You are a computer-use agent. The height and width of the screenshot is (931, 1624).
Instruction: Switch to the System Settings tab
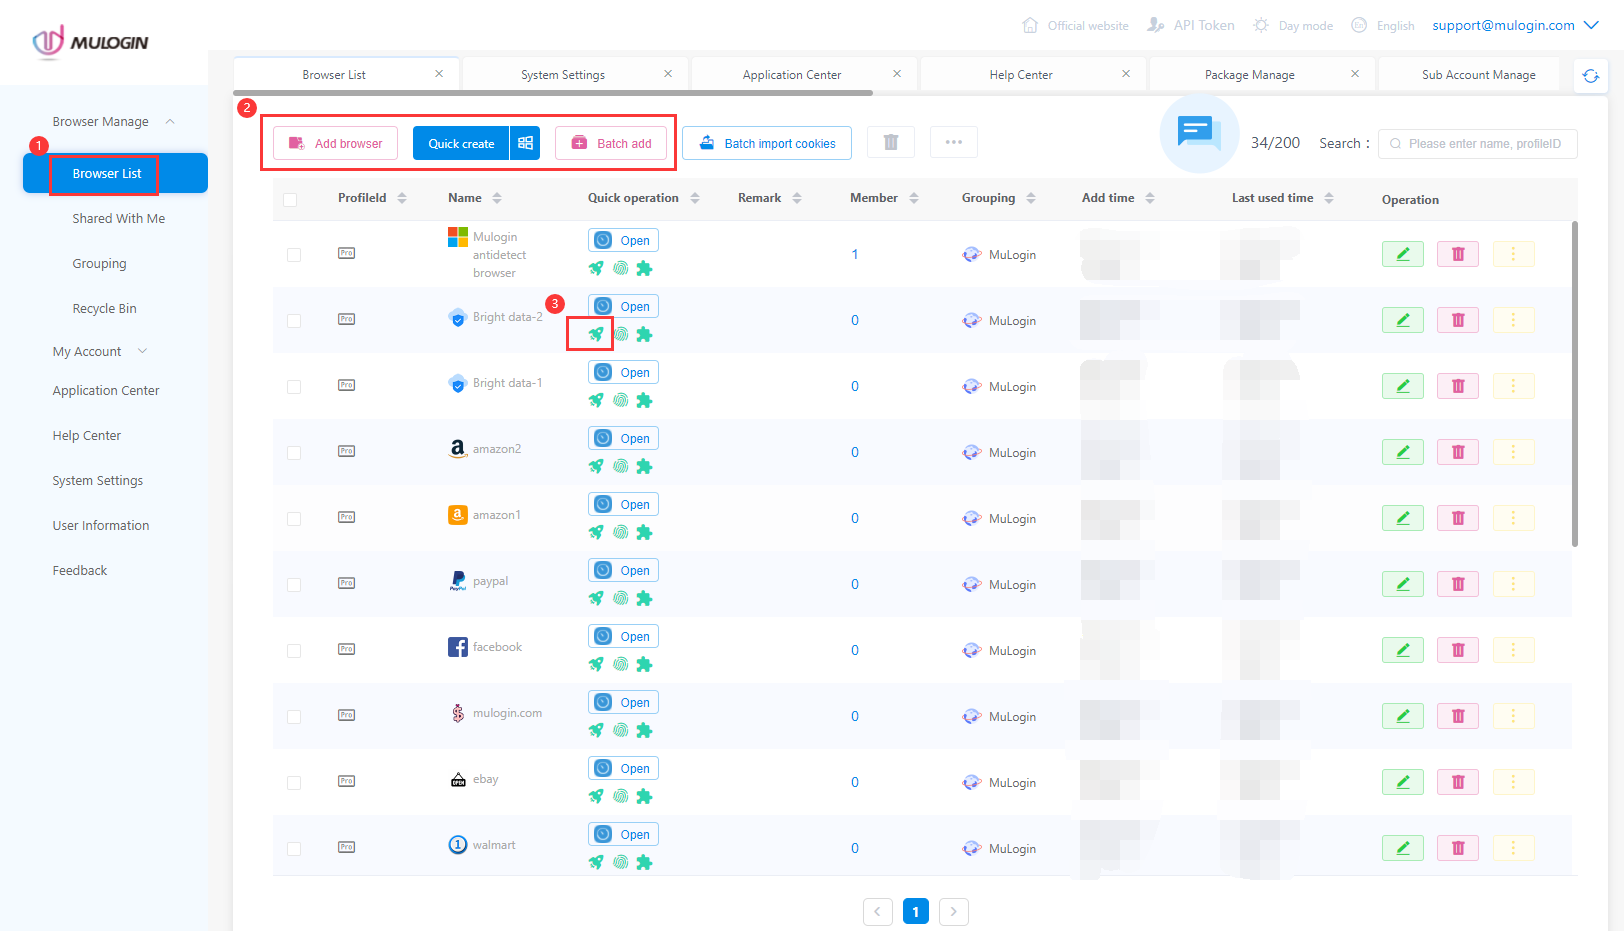(561, 73)
